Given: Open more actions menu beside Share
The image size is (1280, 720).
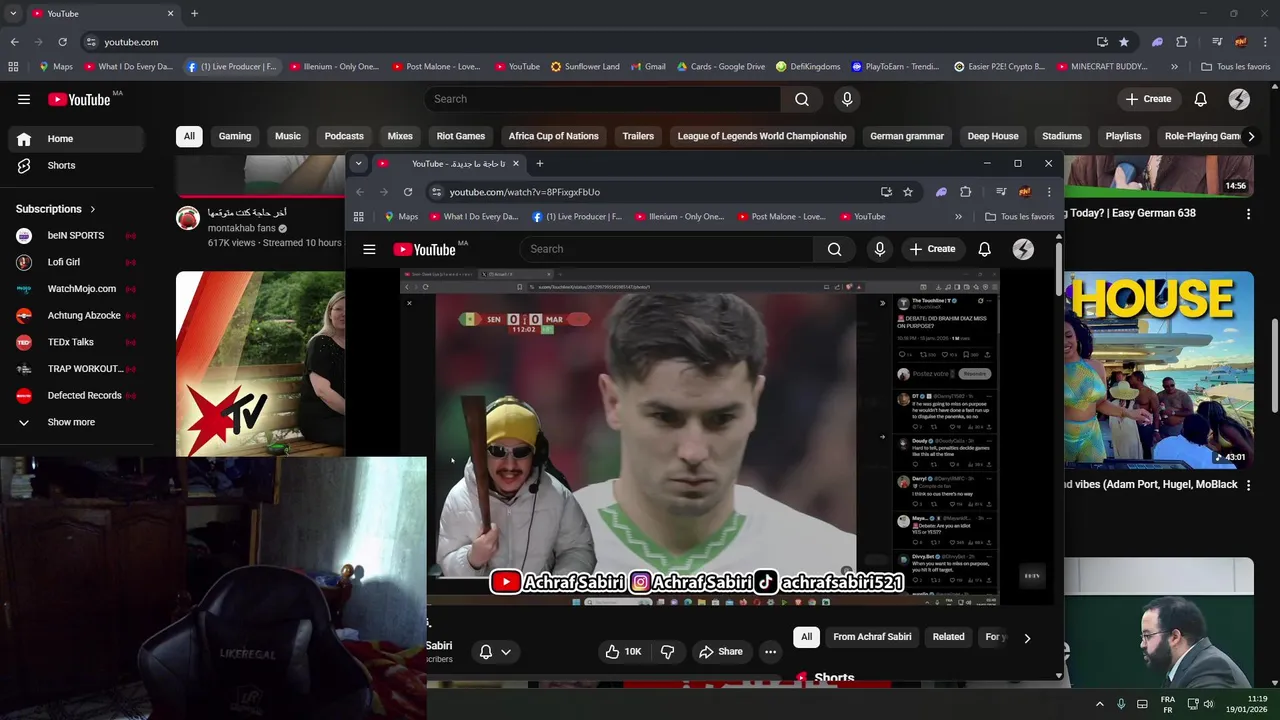Looking at the screenshot, I should point(770,652).
